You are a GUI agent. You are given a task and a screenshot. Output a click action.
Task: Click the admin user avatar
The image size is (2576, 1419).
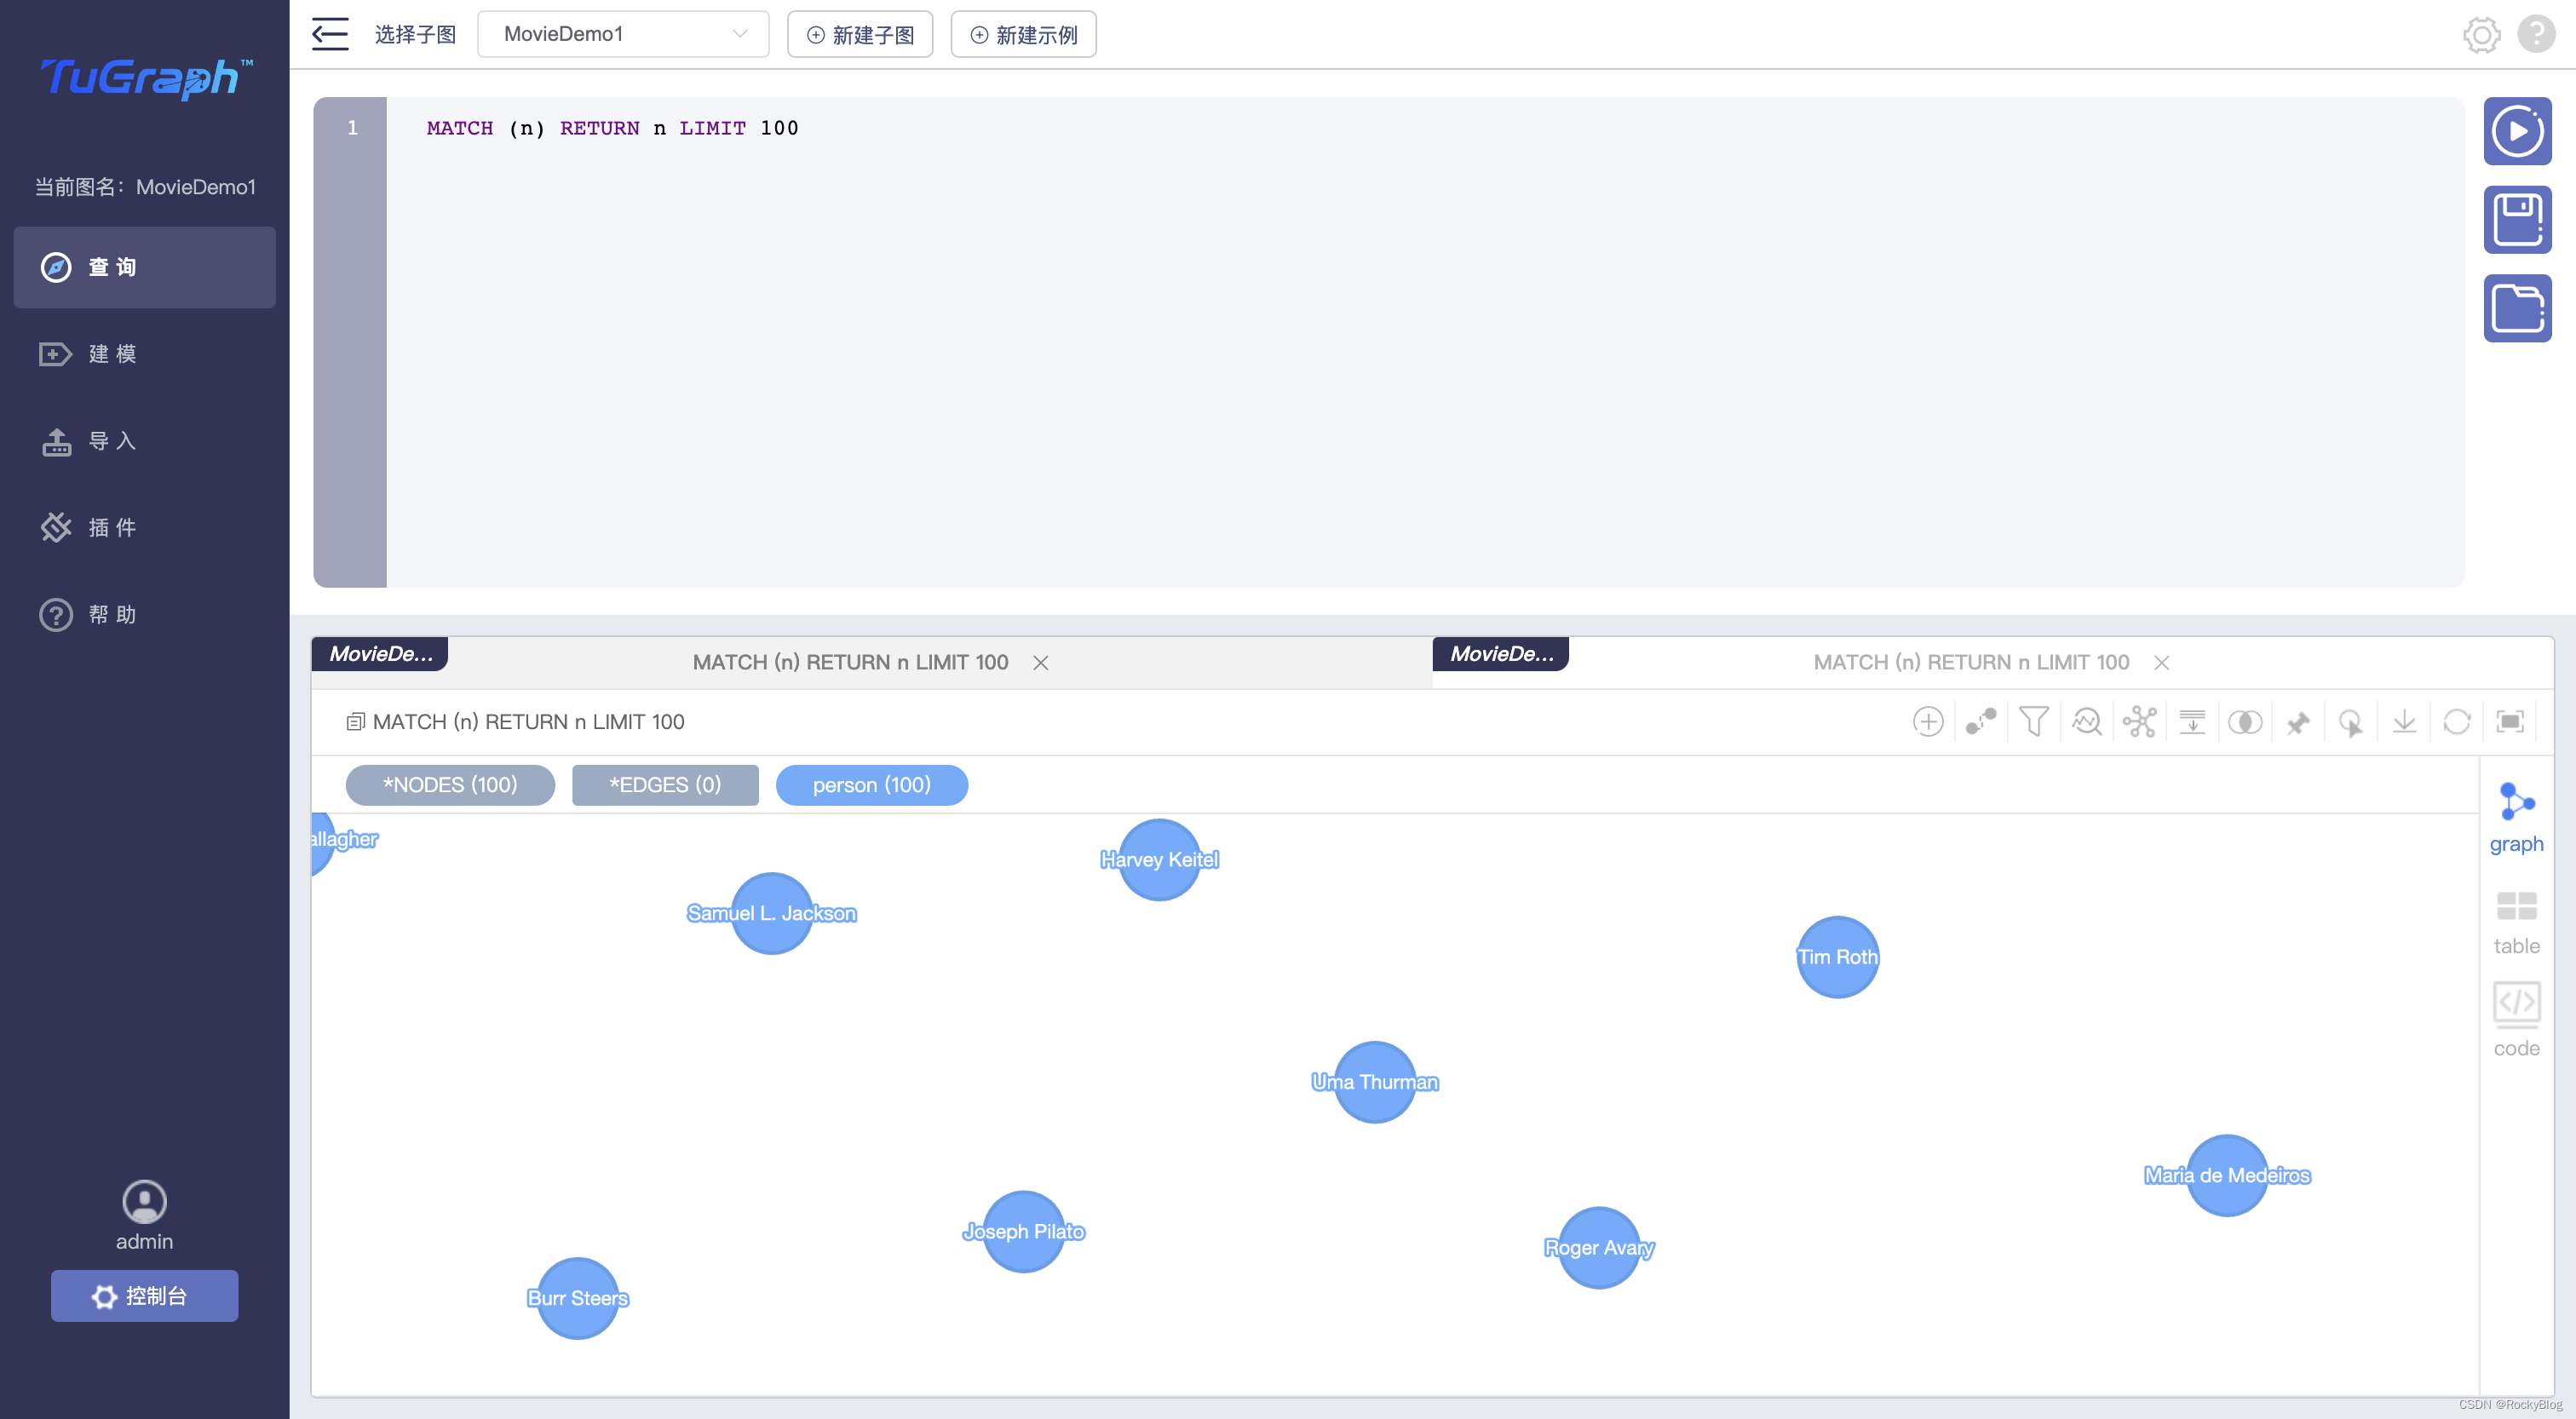(x=144, y=1202)
